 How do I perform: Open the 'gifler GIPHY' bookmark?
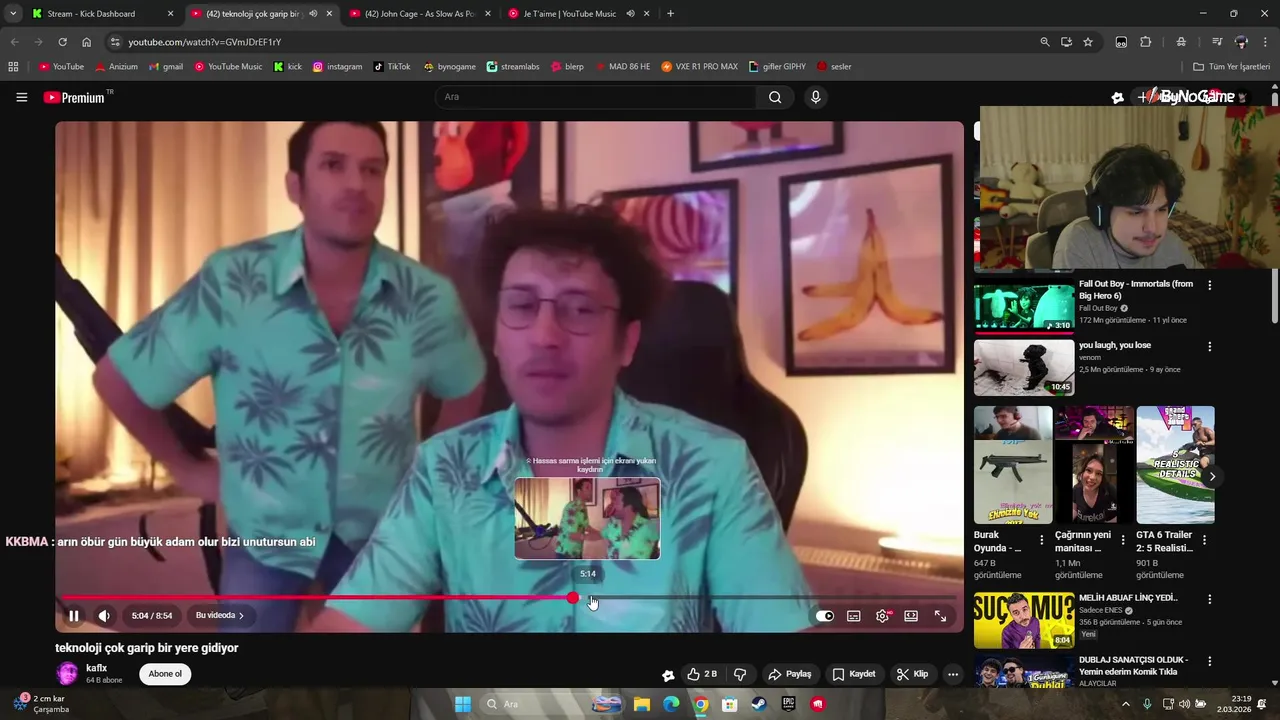[x=777, y=67]
